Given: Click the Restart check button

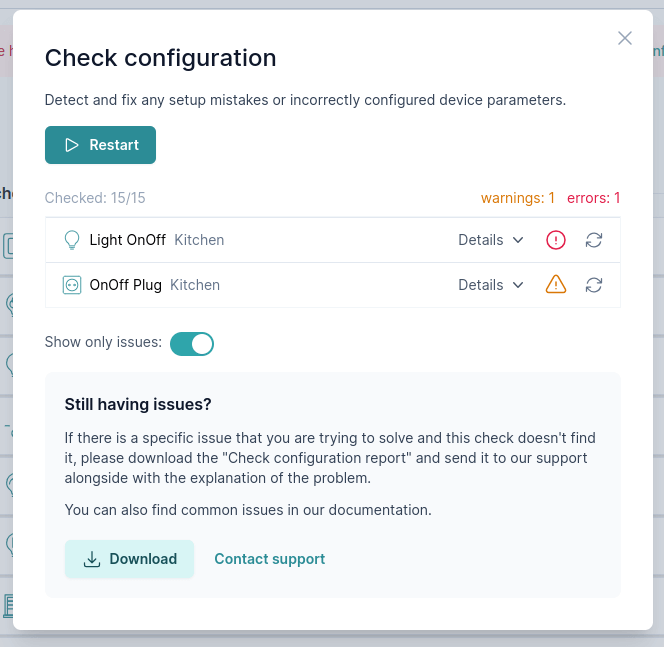Looking at the screenshot, I should pos(100,145).
